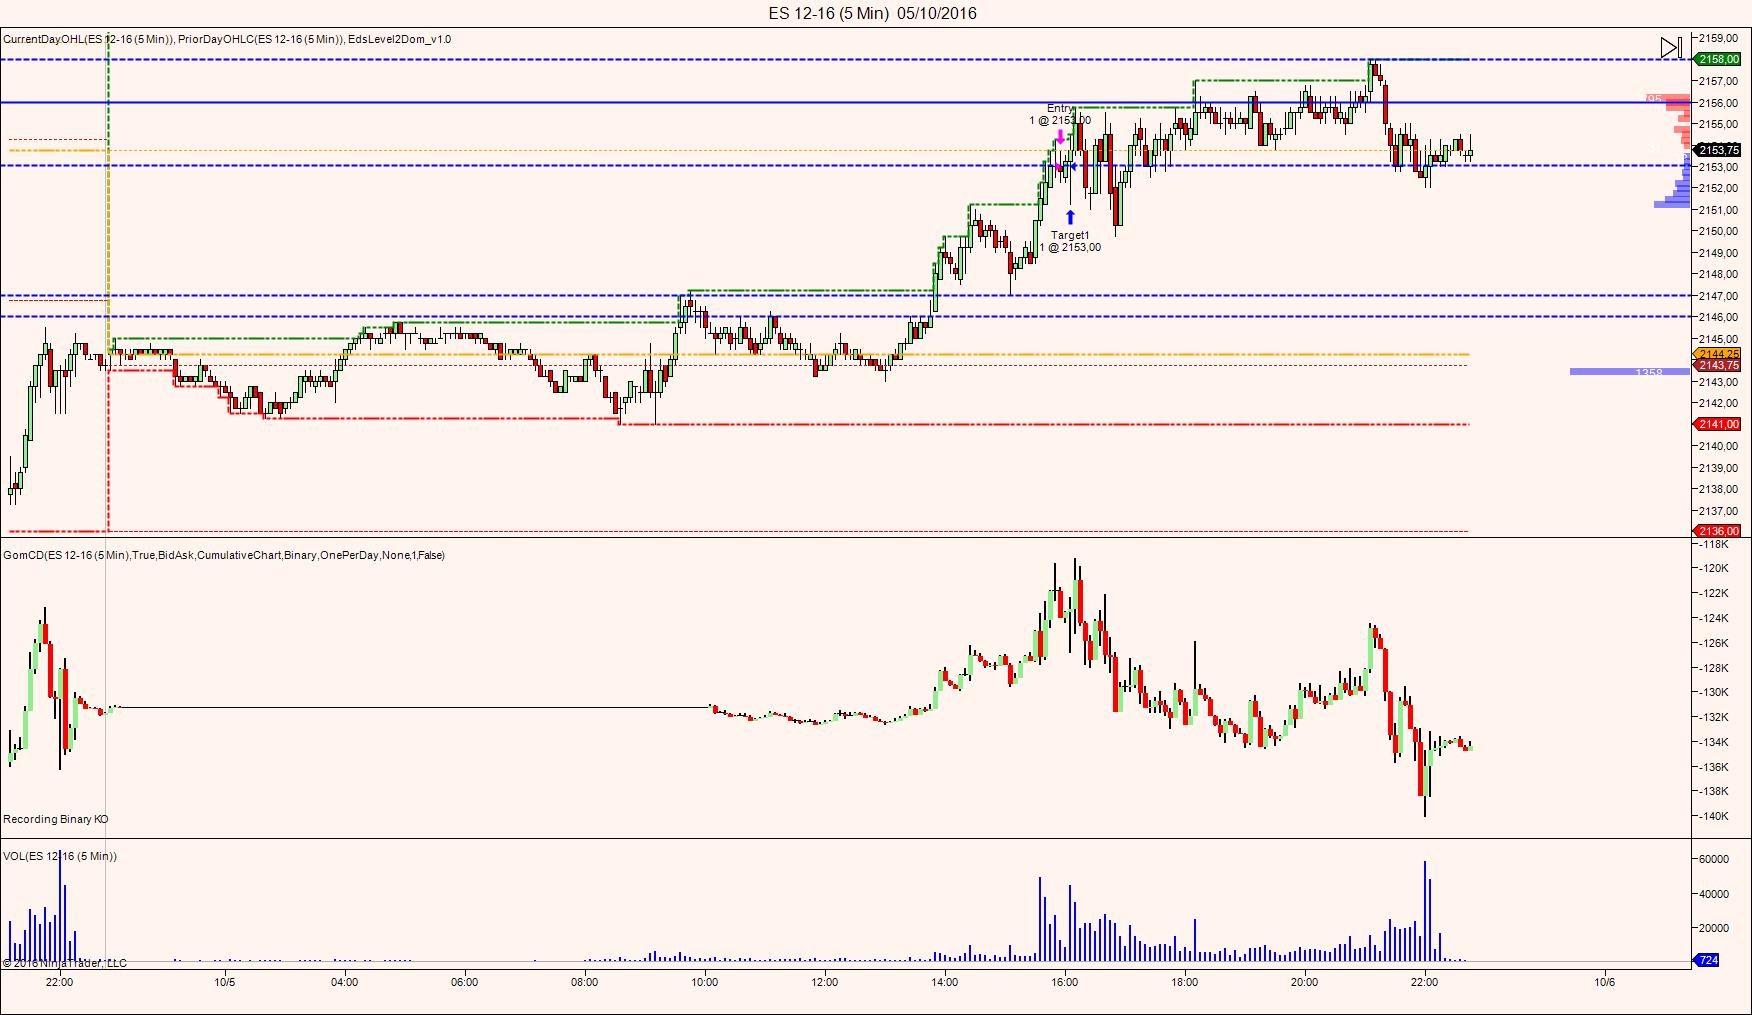Click the -130K cumulative delta axis label

(x=1714, y=692)
